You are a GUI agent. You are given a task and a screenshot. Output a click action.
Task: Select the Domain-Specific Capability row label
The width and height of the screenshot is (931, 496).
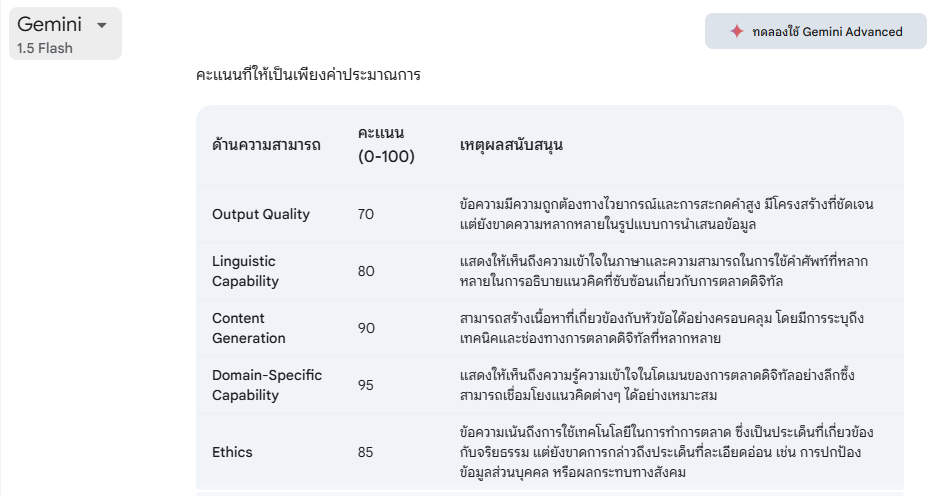coord(267,385)
